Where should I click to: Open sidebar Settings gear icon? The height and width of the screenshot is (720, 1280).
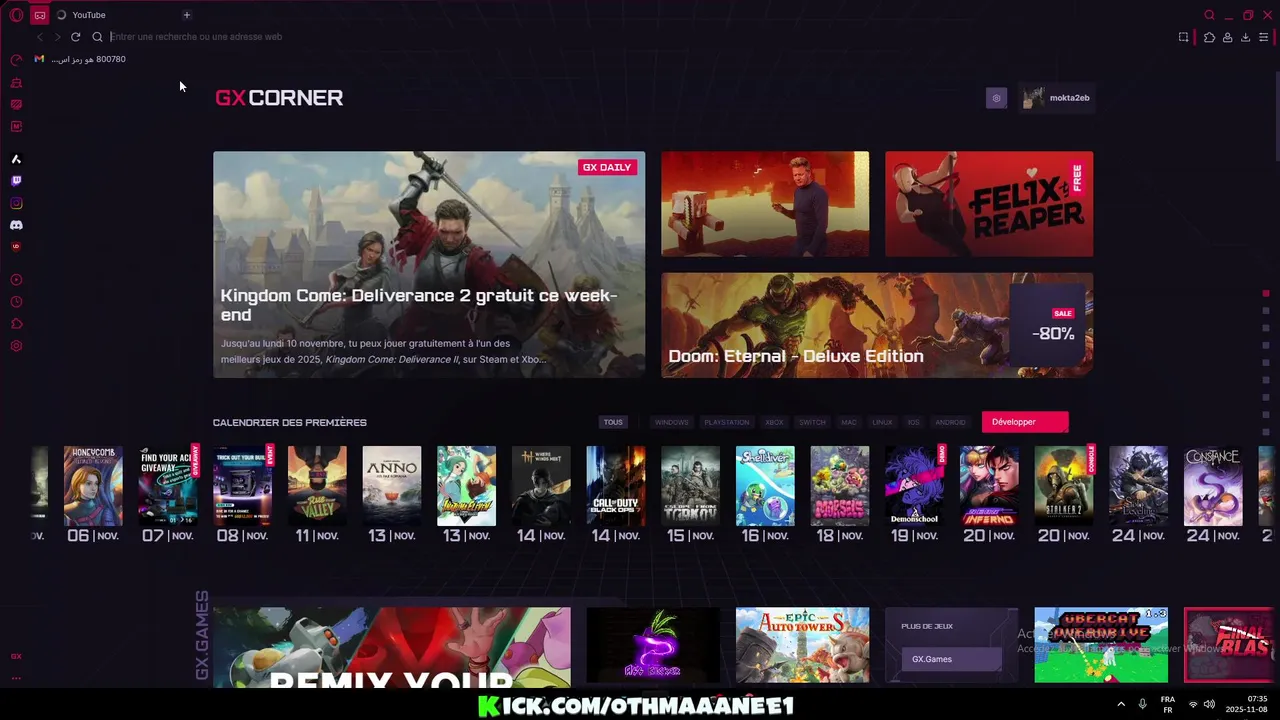(x=16, y=346)
